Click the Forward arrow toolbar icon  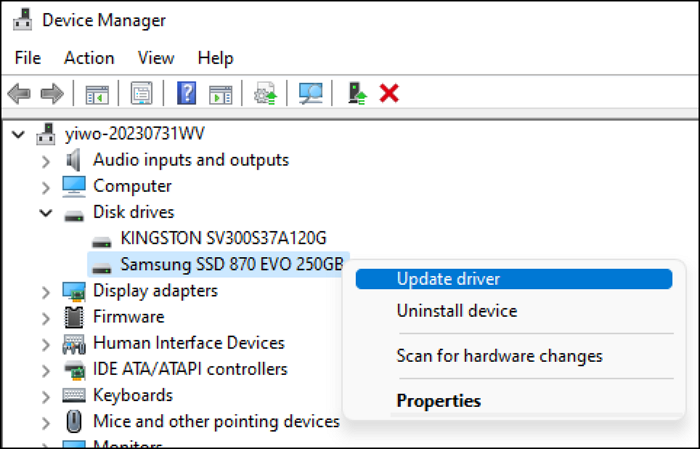[52, 94]
